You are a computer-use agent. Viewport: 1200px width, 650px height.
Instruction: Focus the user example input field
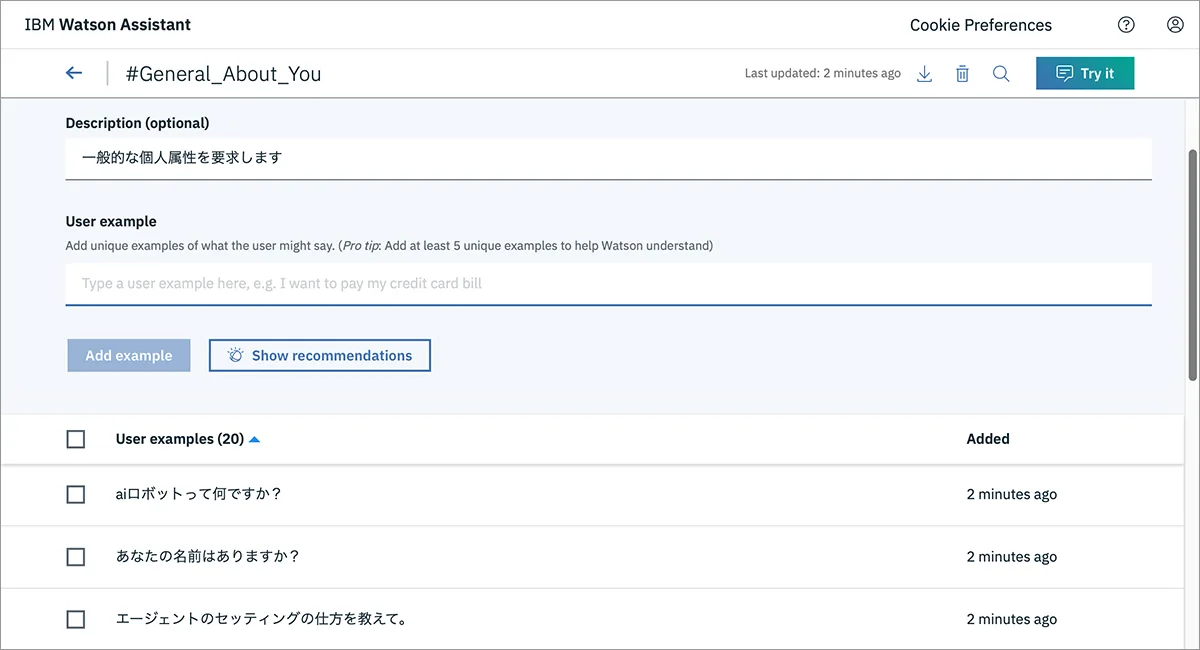[x=609, y=284]
